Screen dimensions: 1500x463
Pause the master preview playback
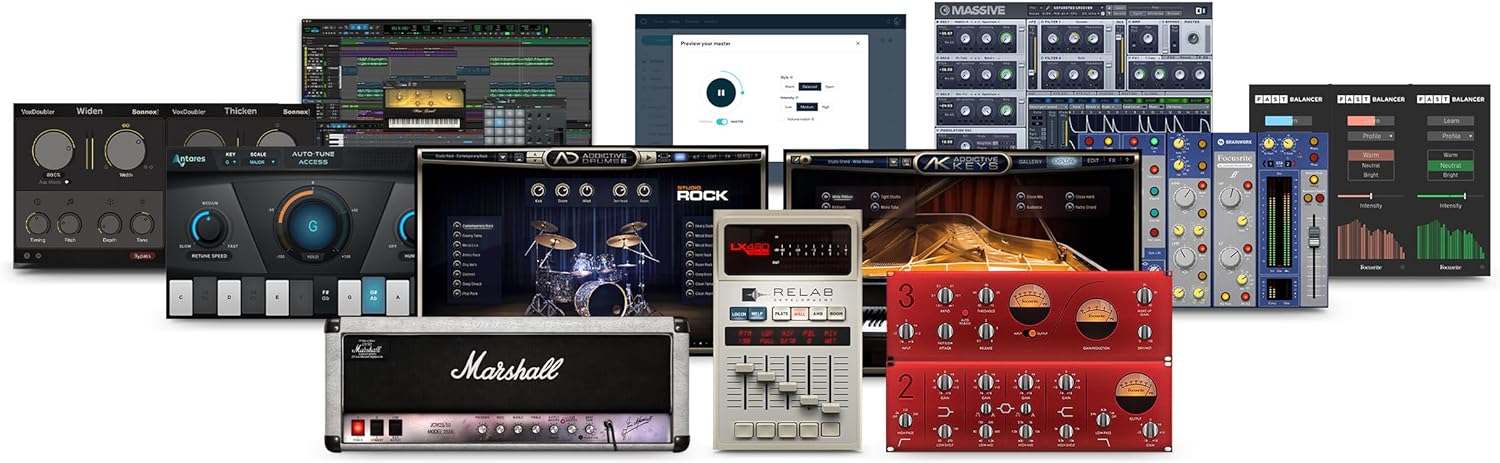(720, 94)
